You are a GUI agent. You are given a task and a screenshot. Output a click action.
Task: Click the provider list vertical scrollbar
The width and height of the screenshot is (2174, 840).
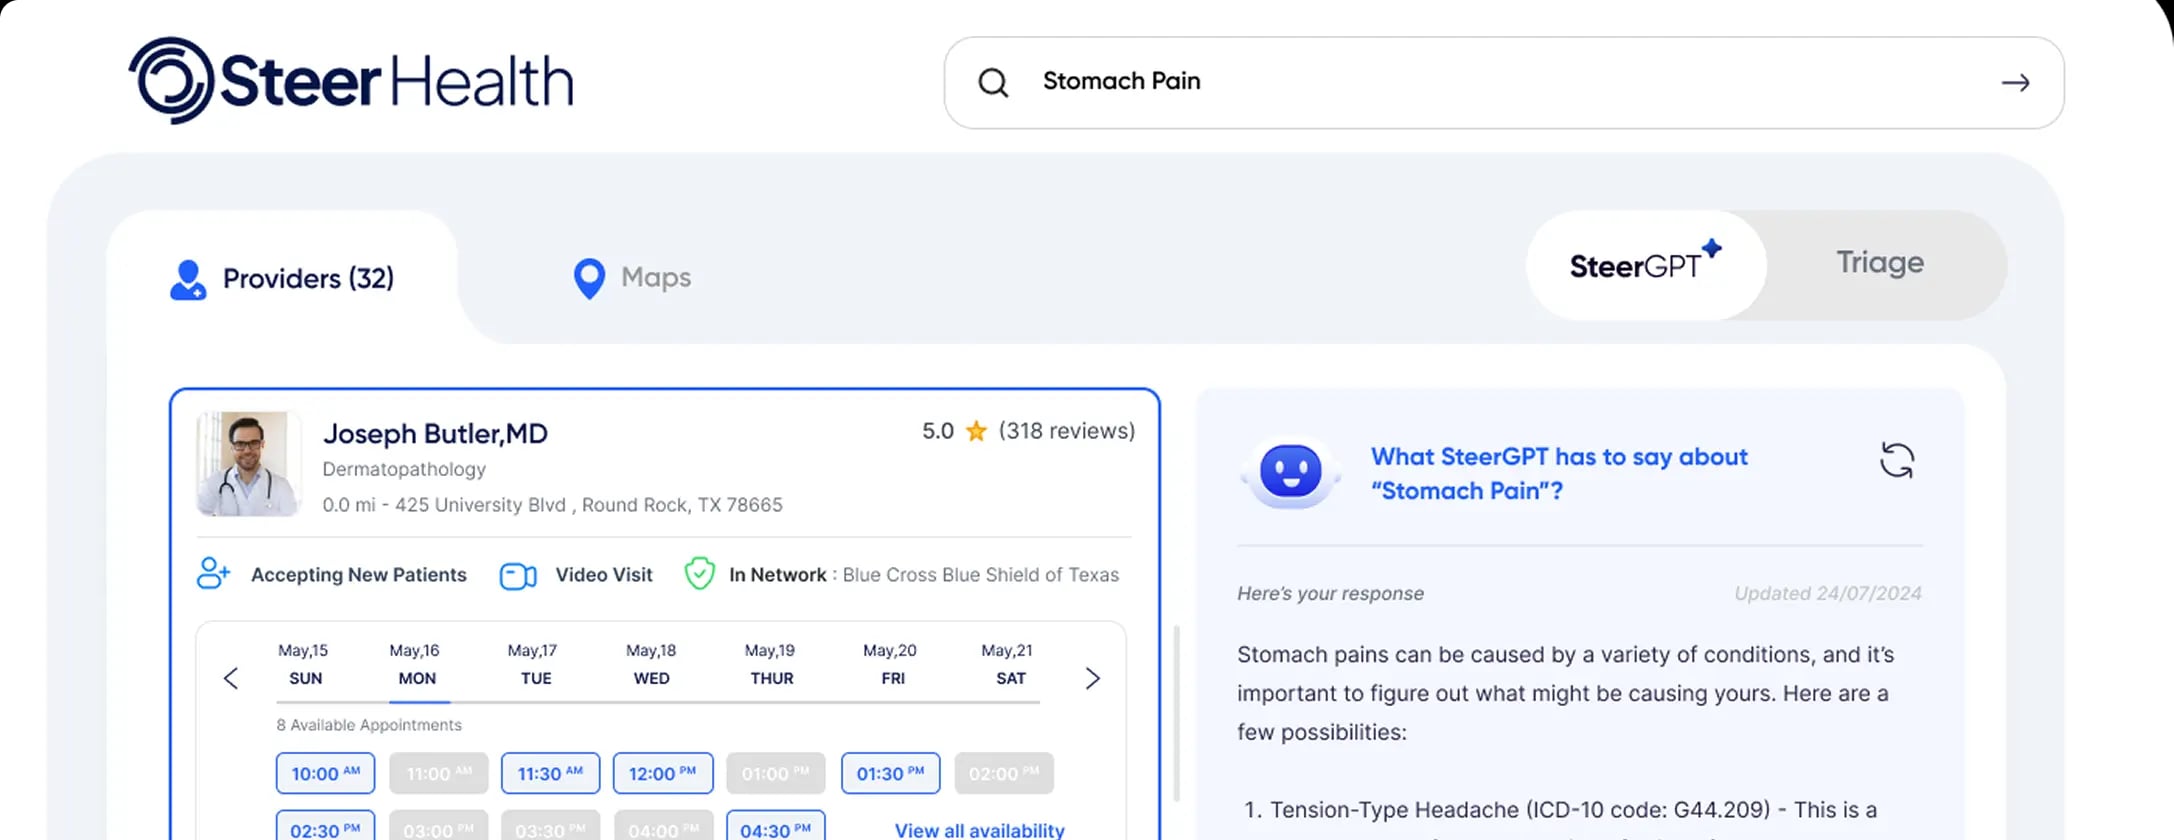coord(1176,710)
